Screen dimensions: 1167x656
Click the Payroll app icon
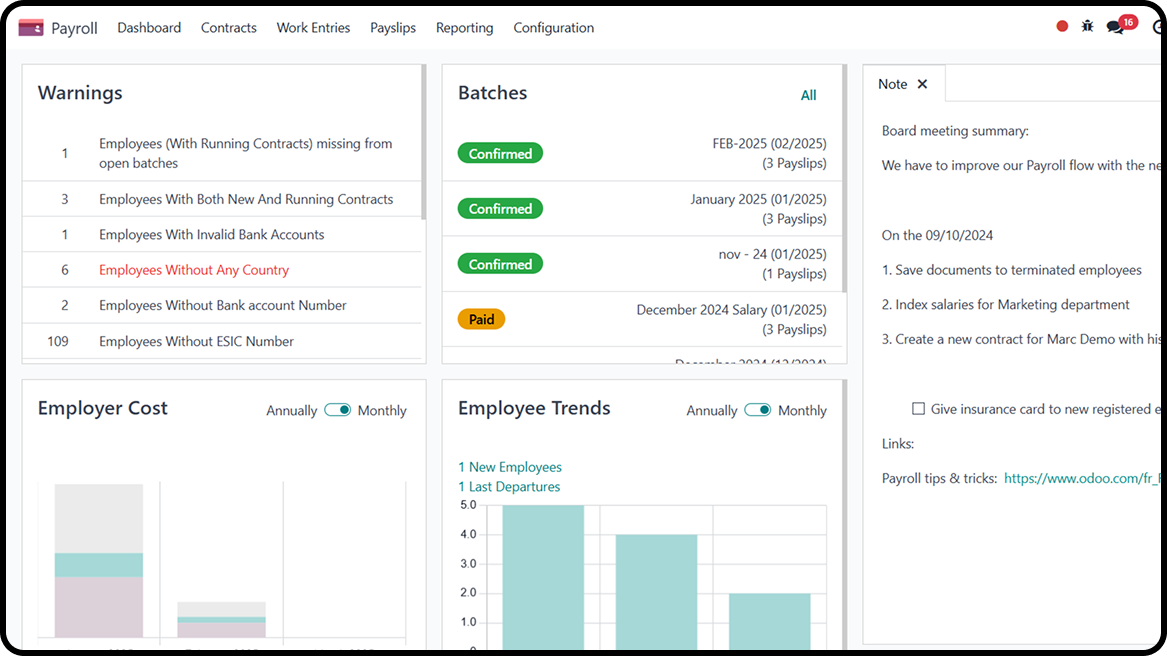click(31, 28)
